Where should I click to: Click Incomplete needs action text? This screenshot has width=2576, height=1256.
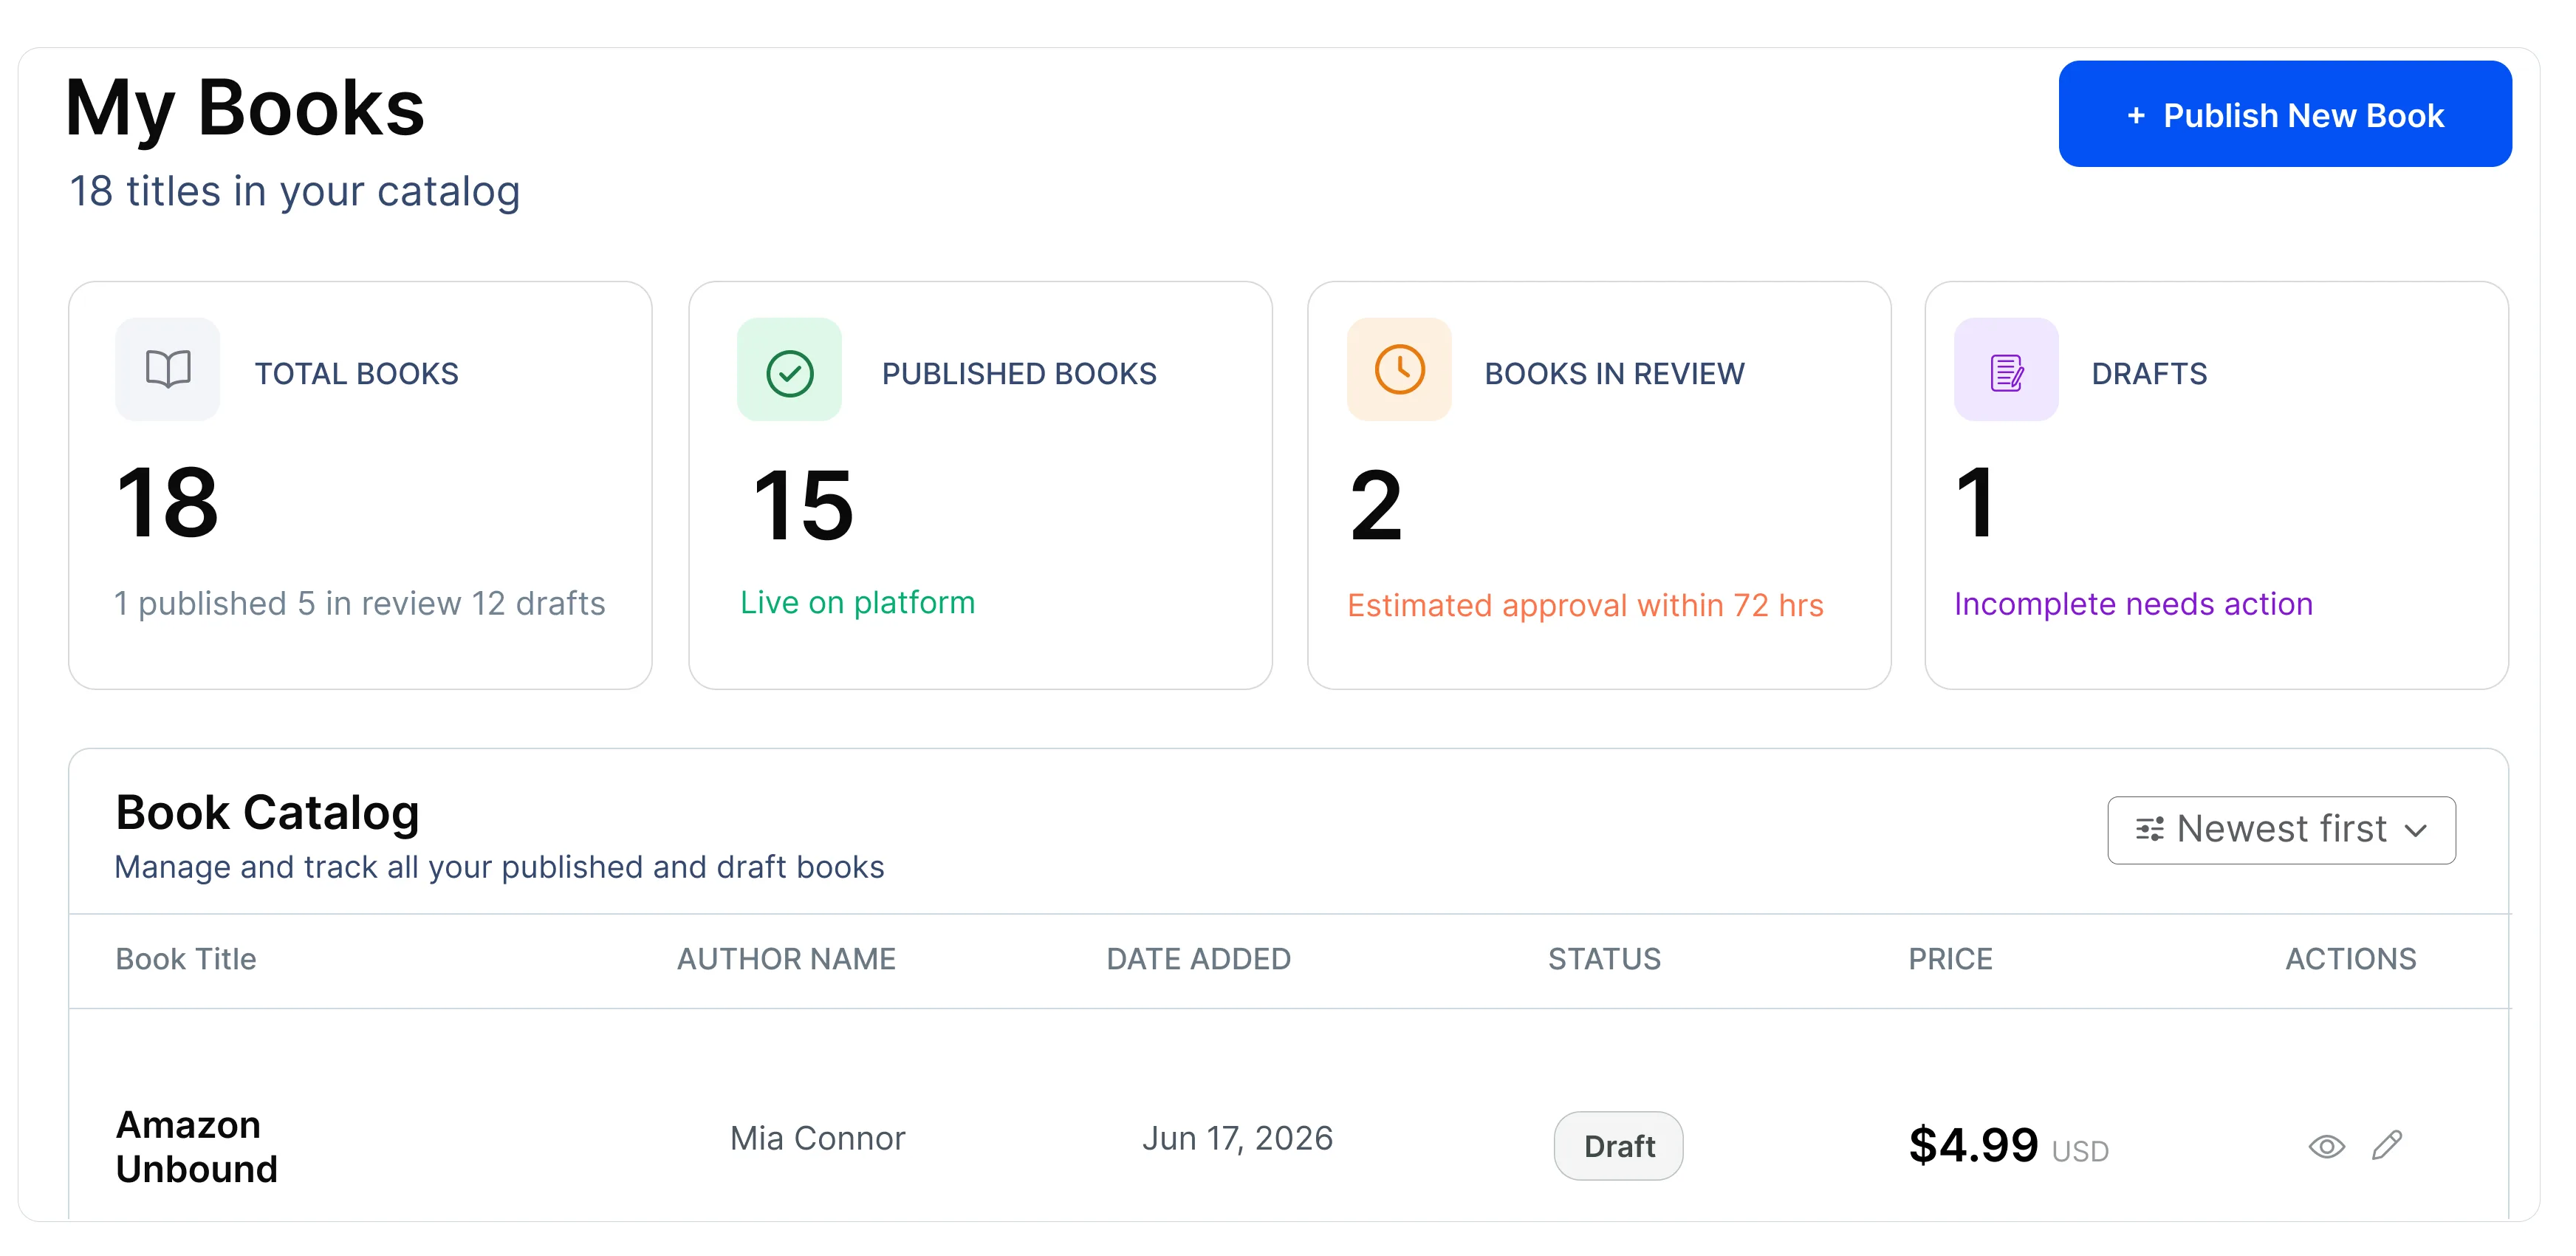click(2133, 604)
